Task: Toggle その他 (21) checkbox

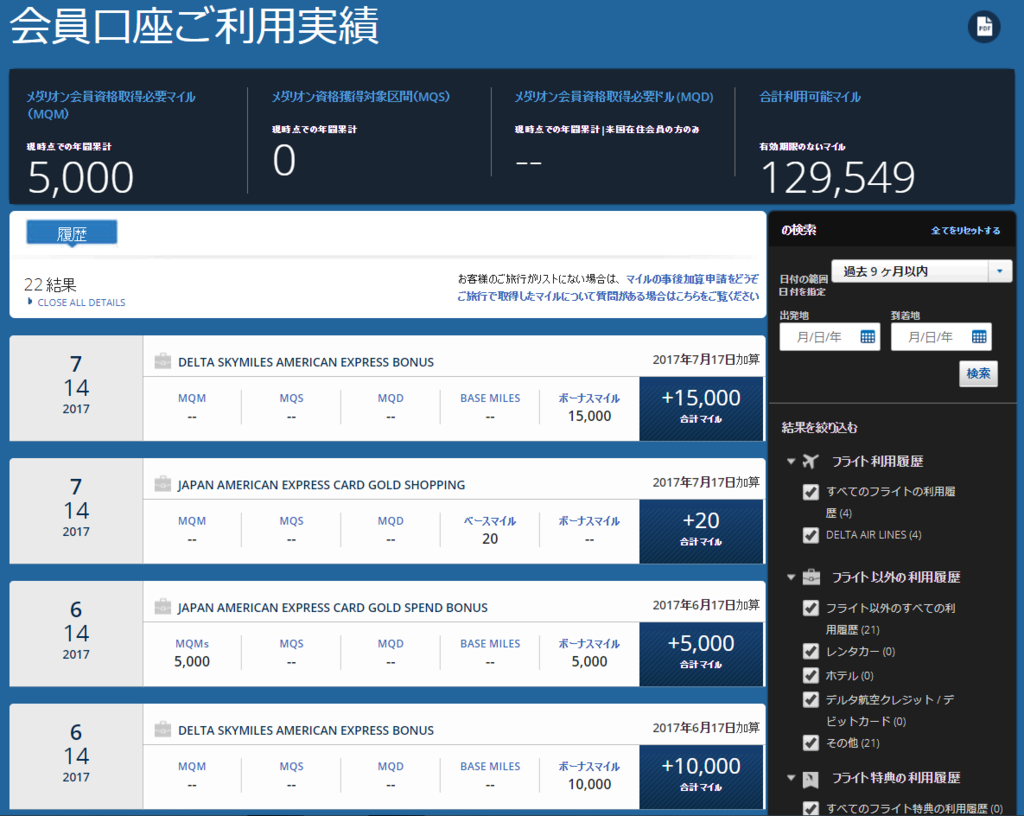Action: (810, 743)
